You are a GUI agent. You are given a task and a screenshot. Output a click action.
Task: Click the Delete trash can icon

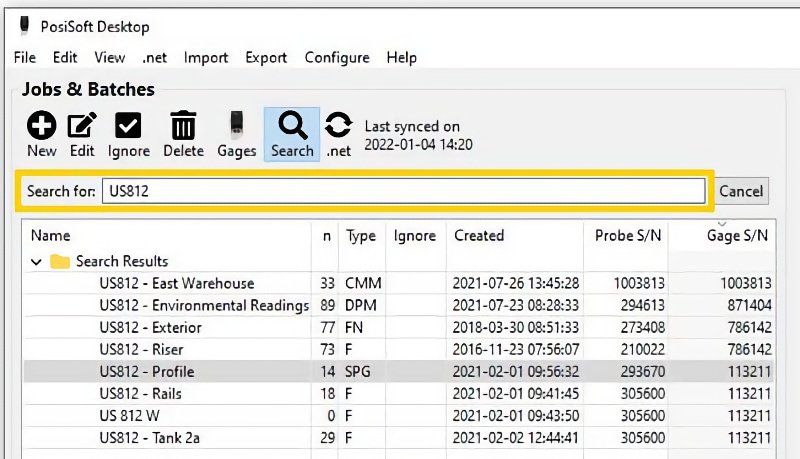tap(183, 126)
